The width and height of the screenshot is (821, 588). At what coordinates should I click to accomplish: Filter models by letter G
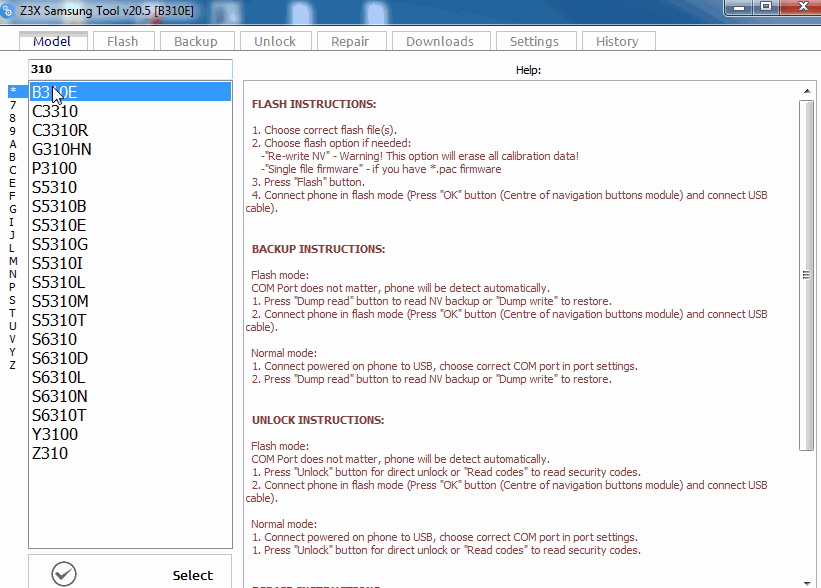pos(13,209)
